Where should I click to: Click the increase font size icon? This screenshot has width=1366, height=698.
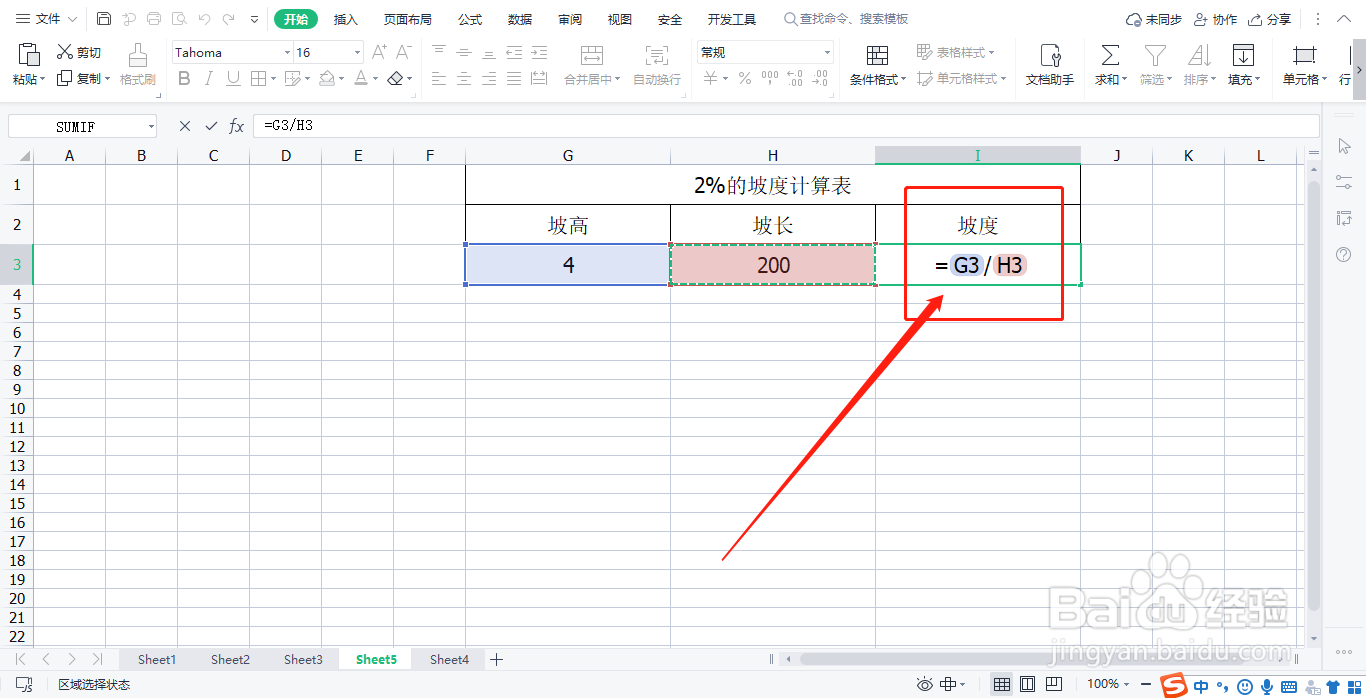click(x=377, y=51)
